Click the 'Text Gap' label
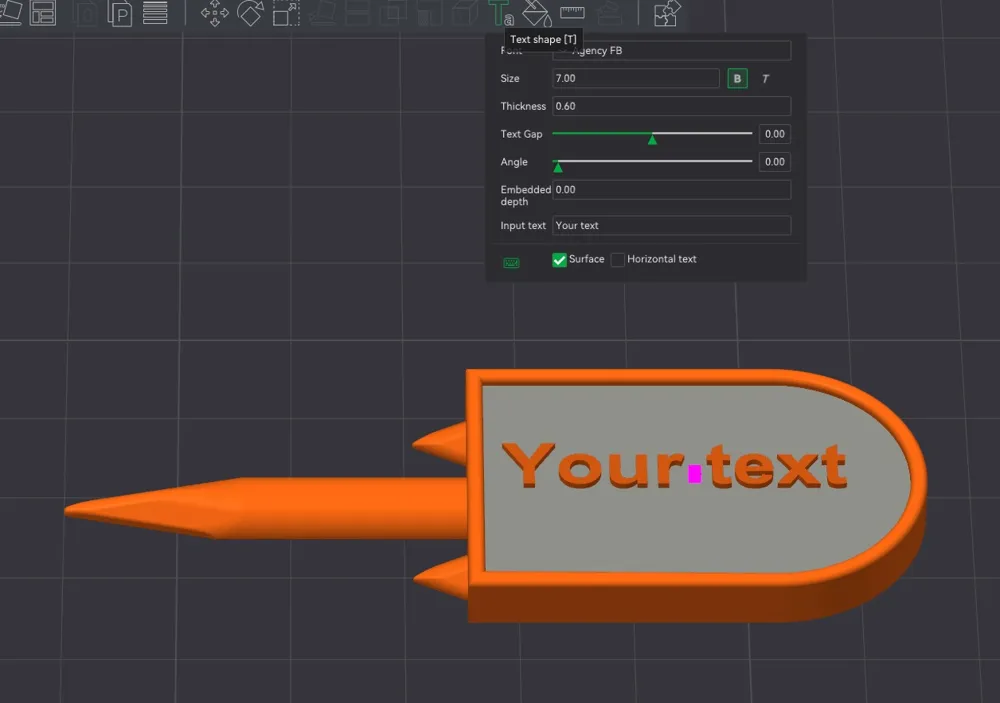 [521, 134]
